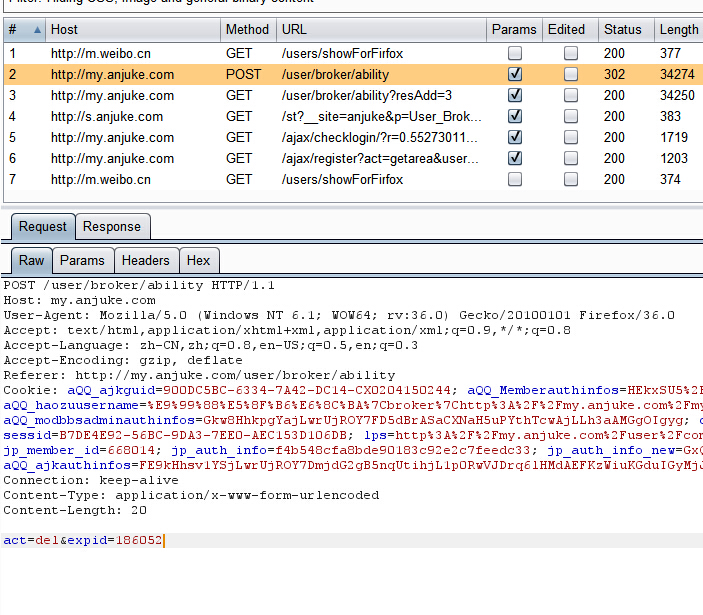Toggle Edited checkbox for row 3
The width and height of the screenshot is (703, 615).
(x=571, y=95)
